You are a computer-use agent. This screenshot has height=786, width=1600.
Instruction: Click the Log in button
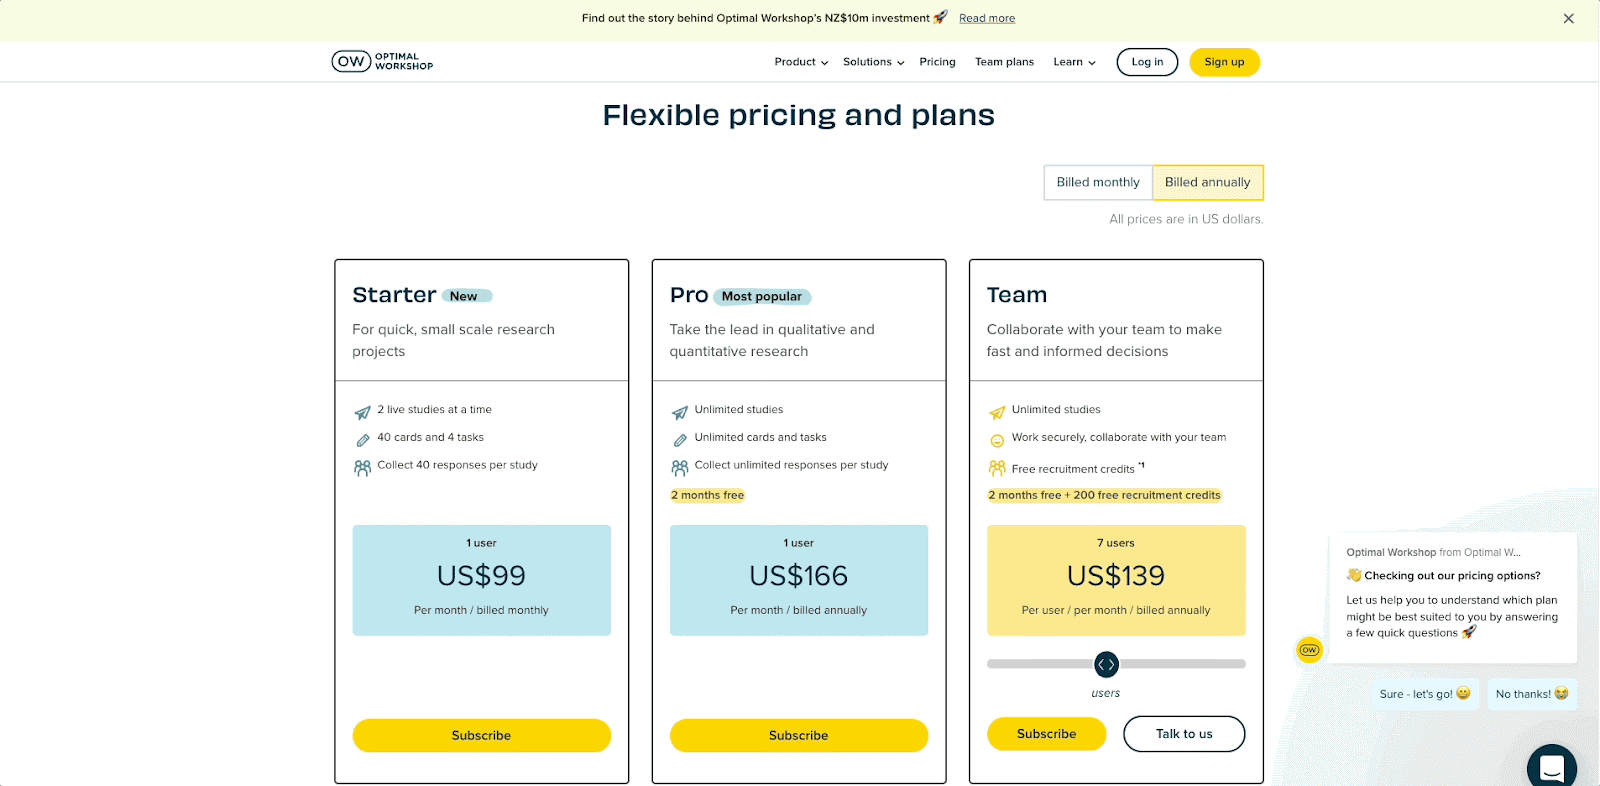[1147, 62]
